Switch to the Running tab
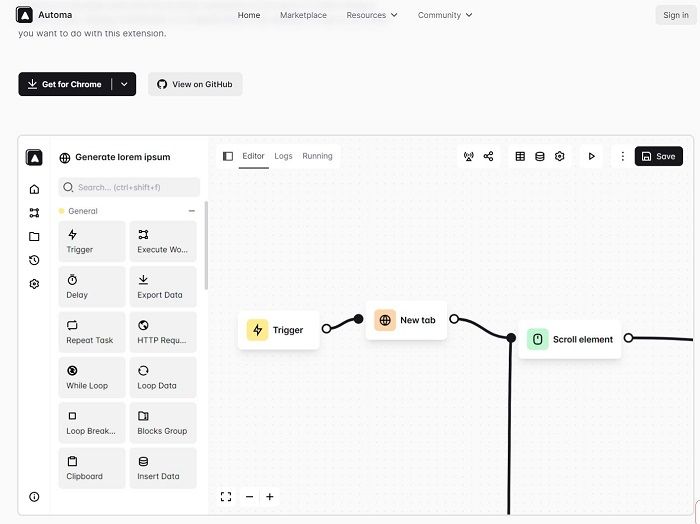The image size is (700, 524). [317, 156]
